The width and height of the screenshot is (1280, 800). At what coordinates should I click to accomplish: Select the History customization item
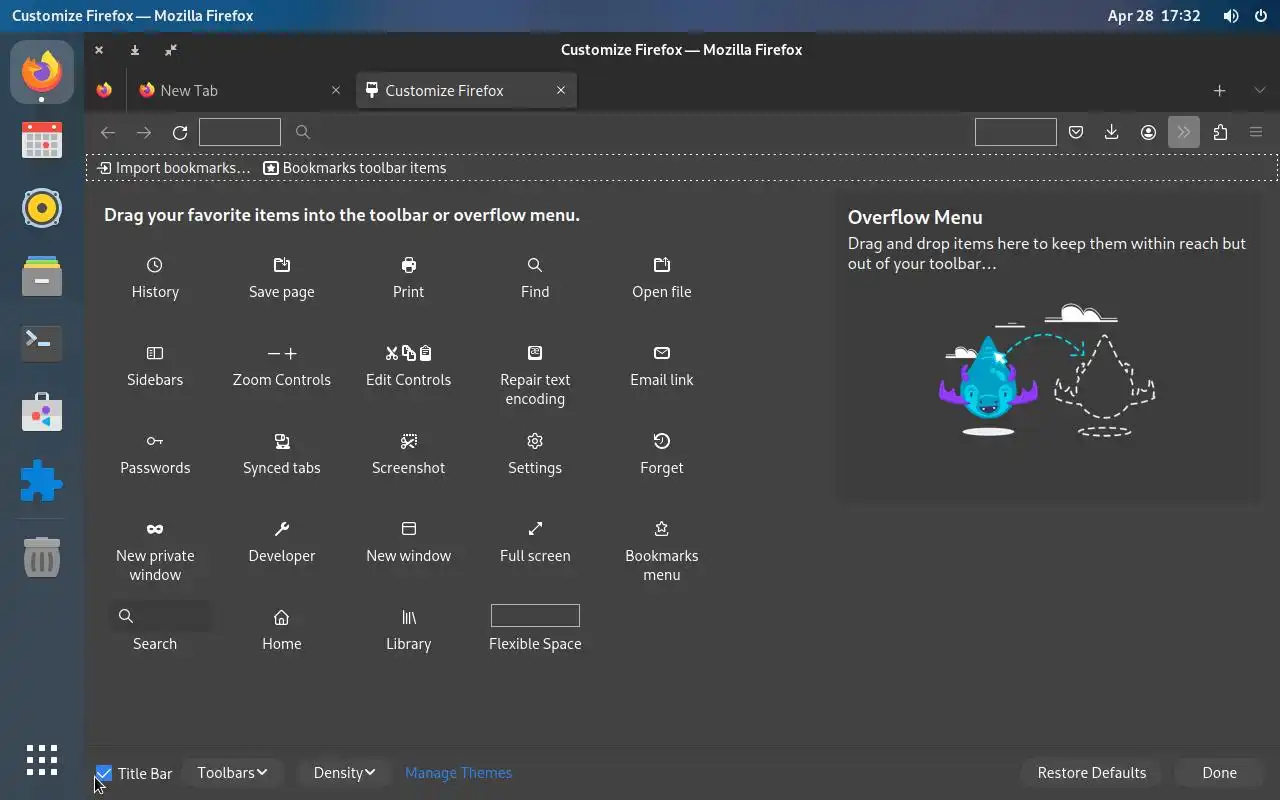tap(155, 278)
